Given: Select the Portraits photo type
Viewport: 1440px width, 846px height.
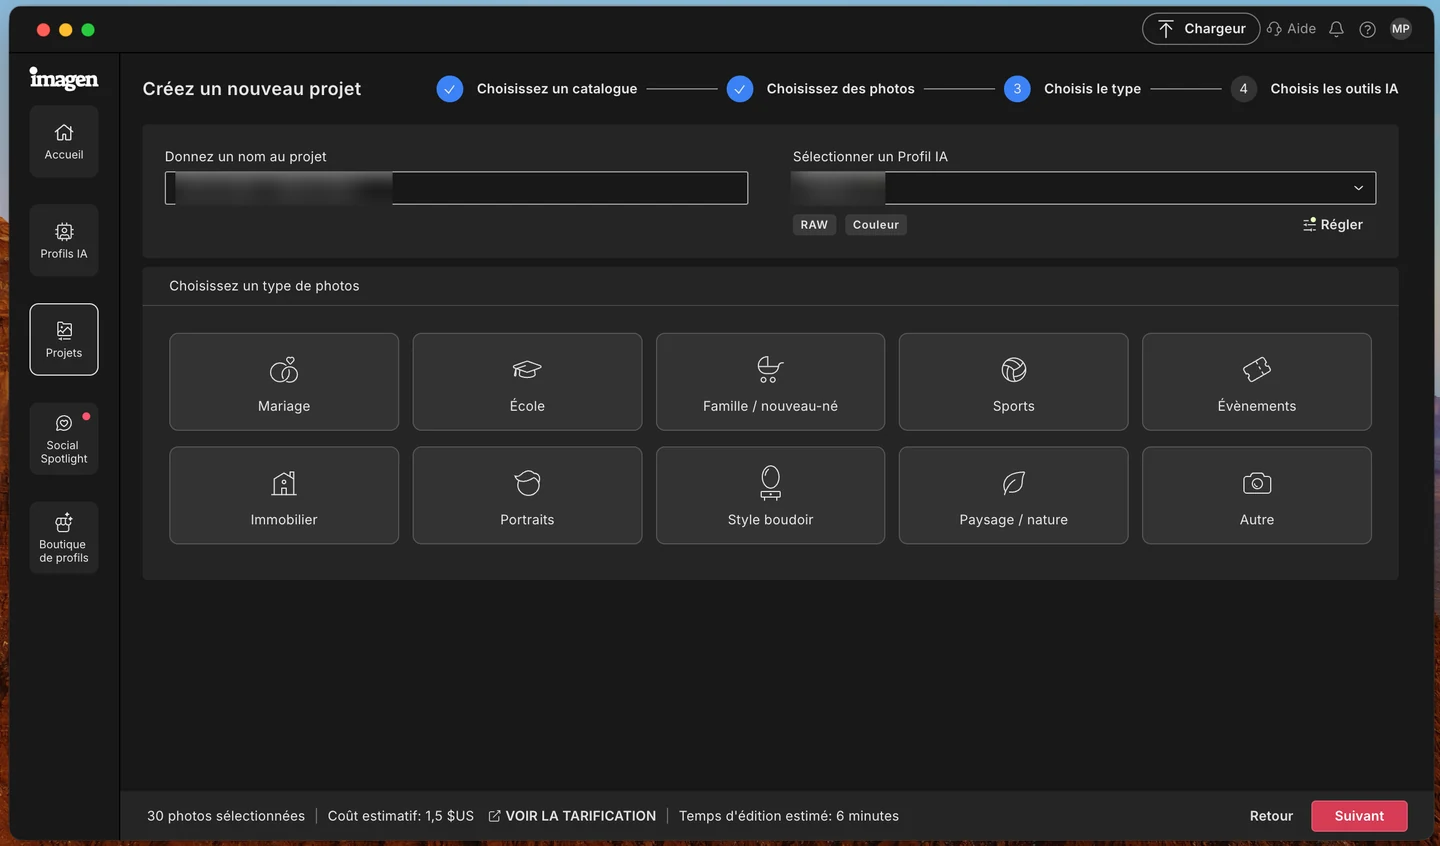Looking at the screenshot, I should (527, 495).
